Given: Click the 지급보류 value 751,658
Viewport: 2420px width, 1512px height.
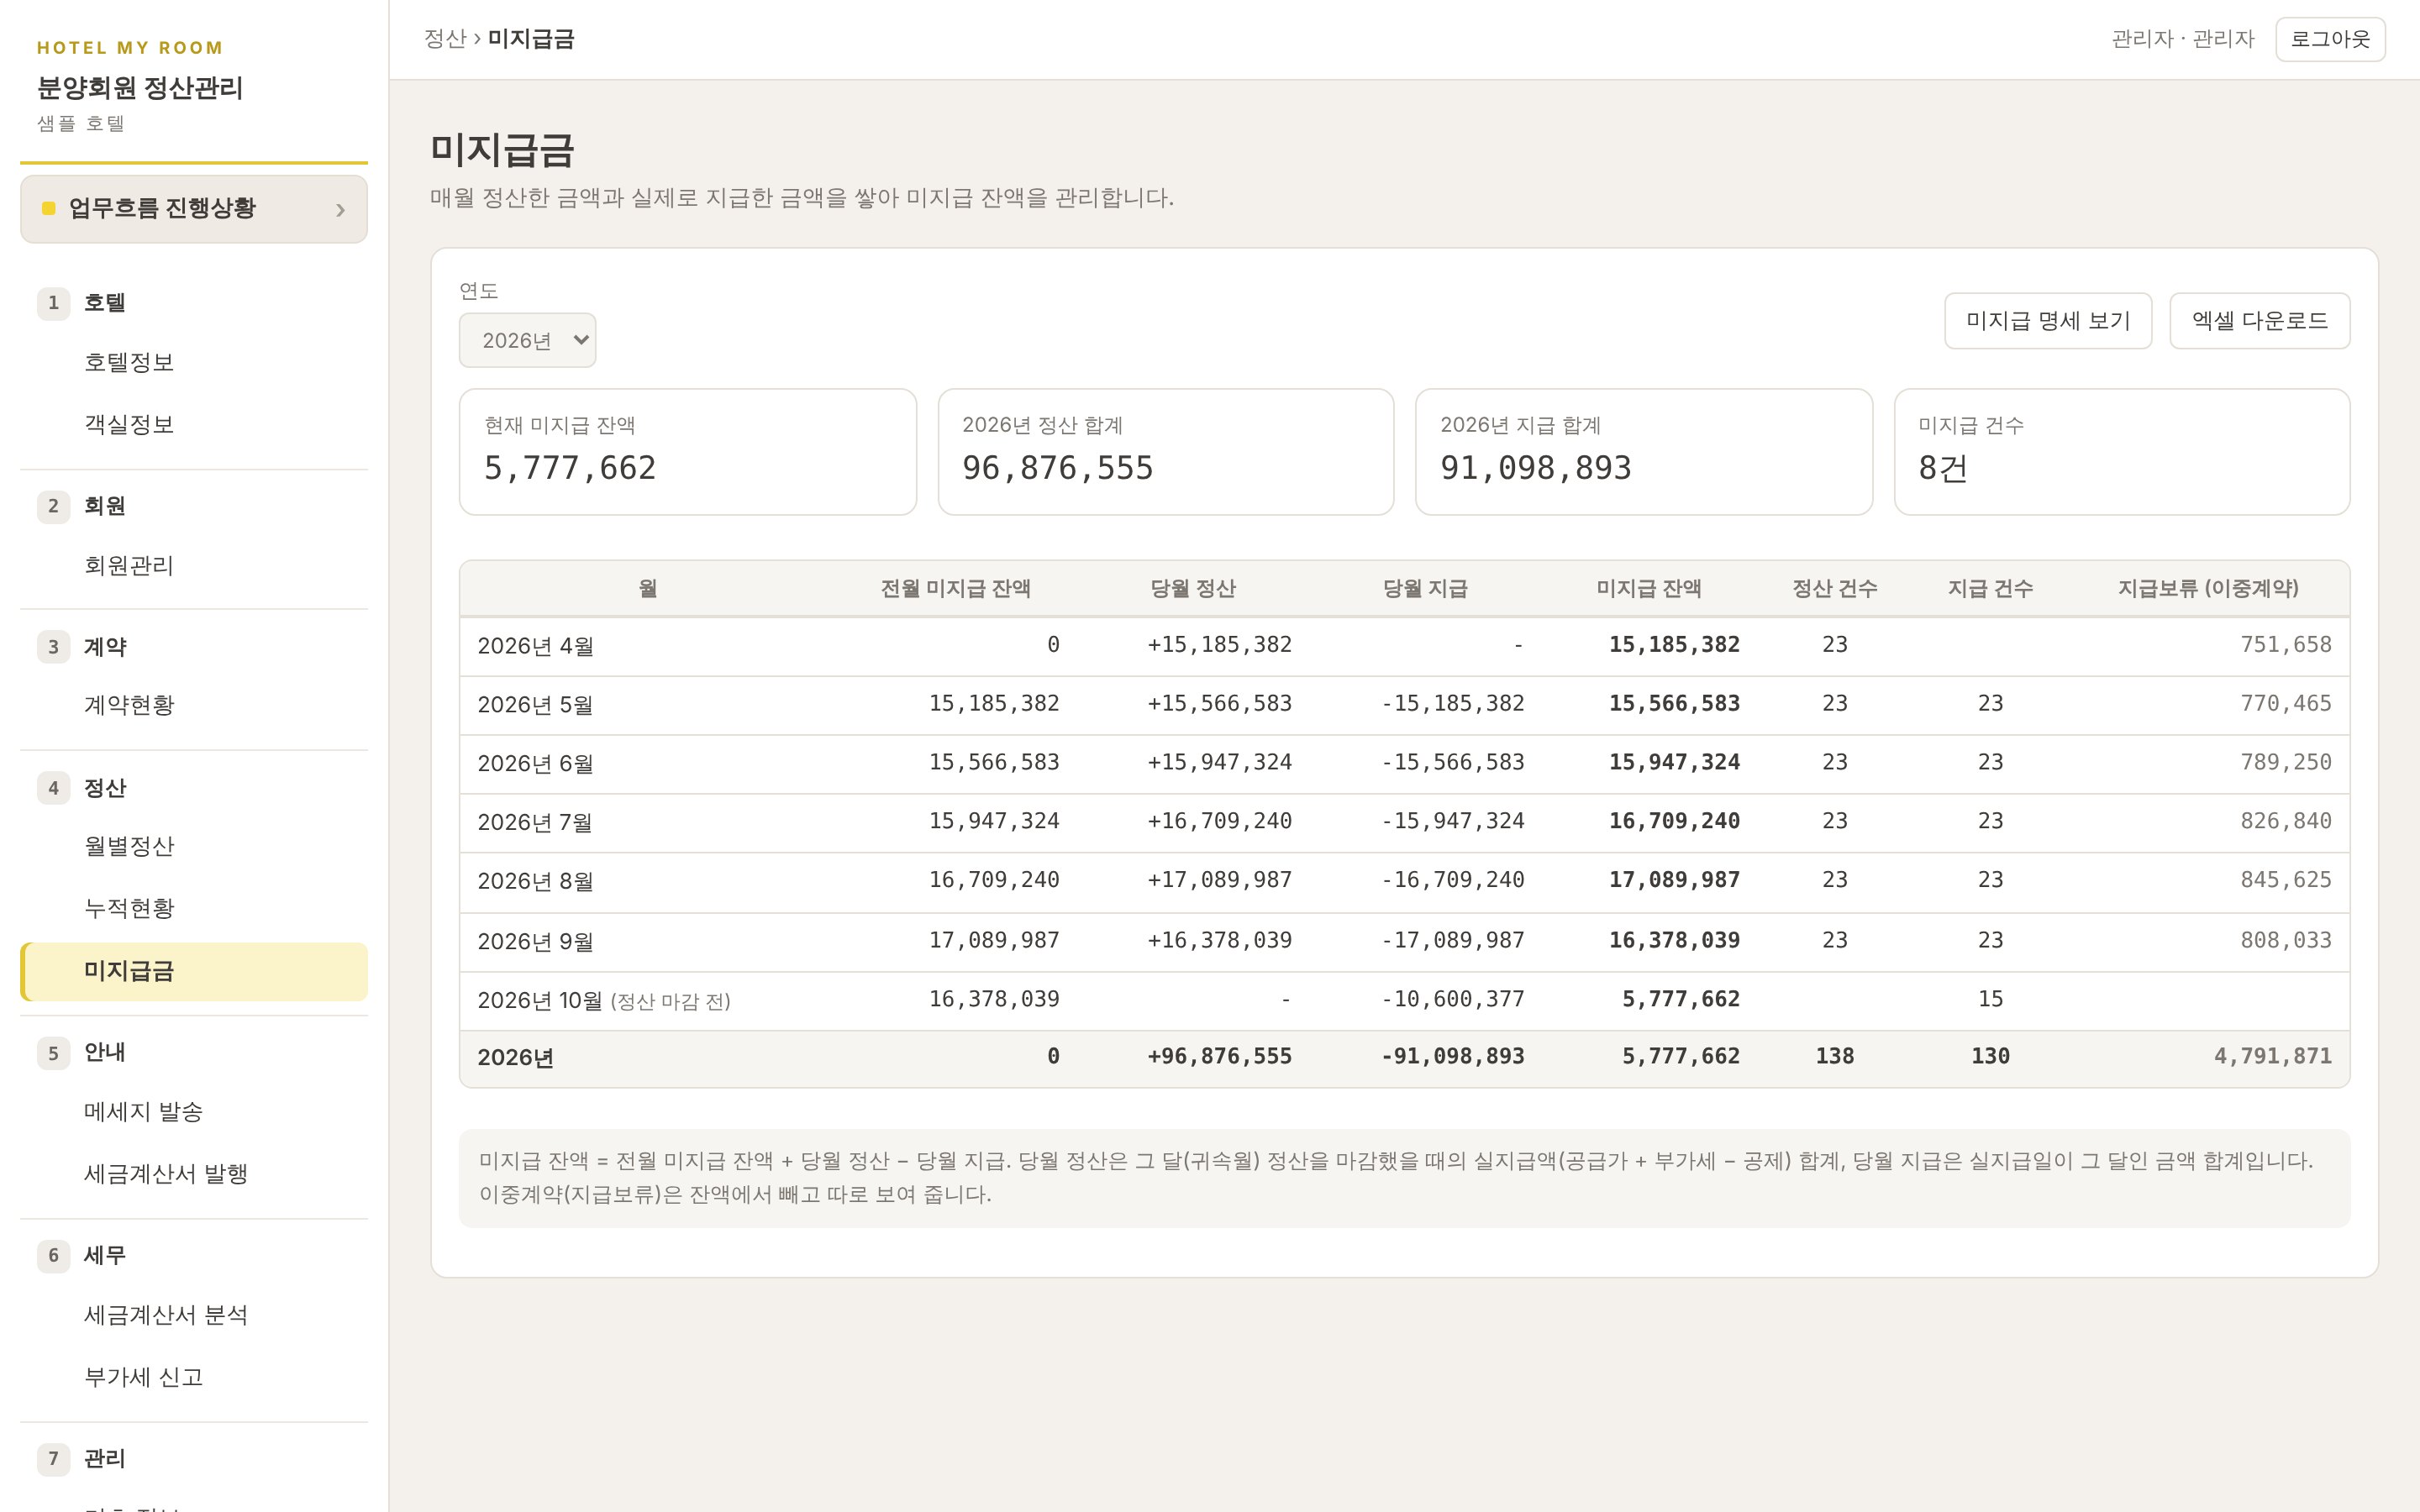Looking at the screenshot, I should pyautogui.click(x=2285, y=645).
